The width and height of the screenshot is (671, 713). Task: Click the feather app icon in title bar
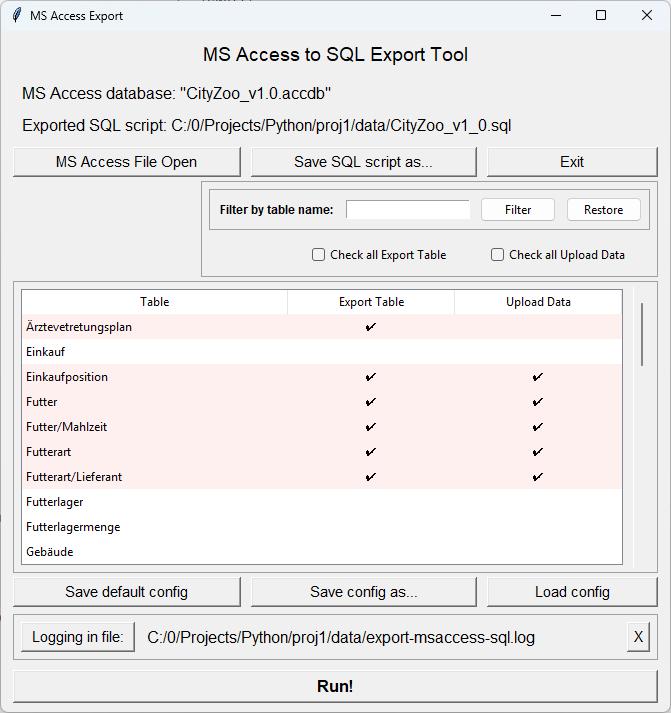coord(17,15)
